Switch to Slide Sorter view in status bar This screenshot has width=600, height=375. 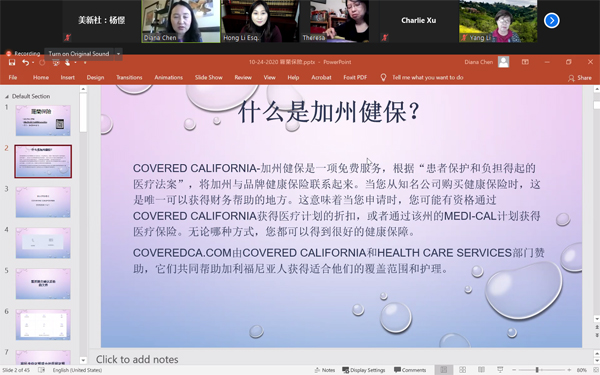point(463,370)
